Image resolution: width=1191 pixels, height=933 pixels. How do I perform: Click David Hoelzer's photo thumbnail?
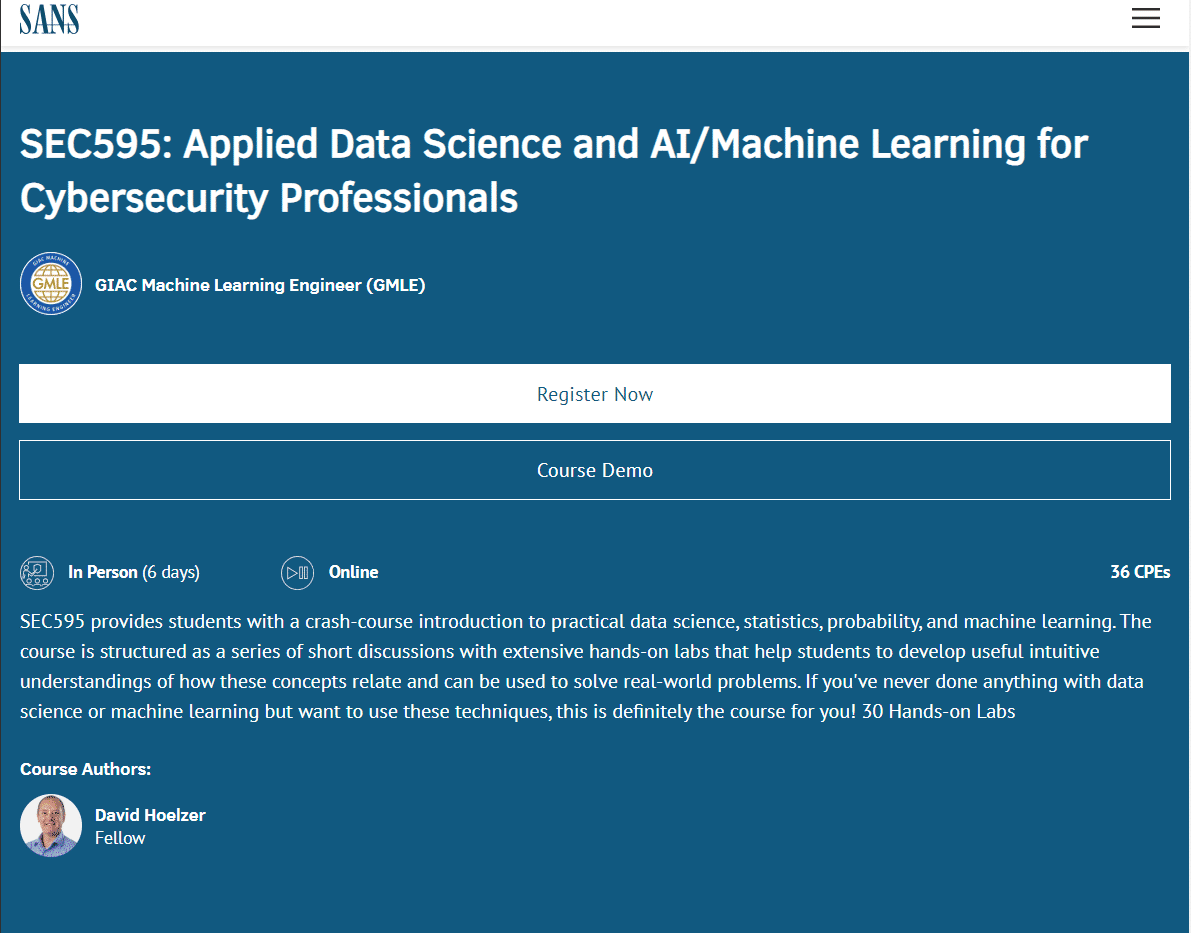[51, 826]
